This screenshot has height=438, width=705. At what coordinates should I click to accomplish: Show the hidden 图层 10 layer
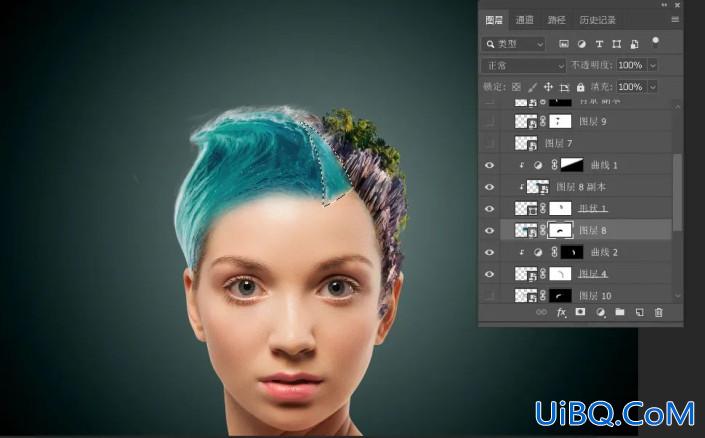point(490,295)
